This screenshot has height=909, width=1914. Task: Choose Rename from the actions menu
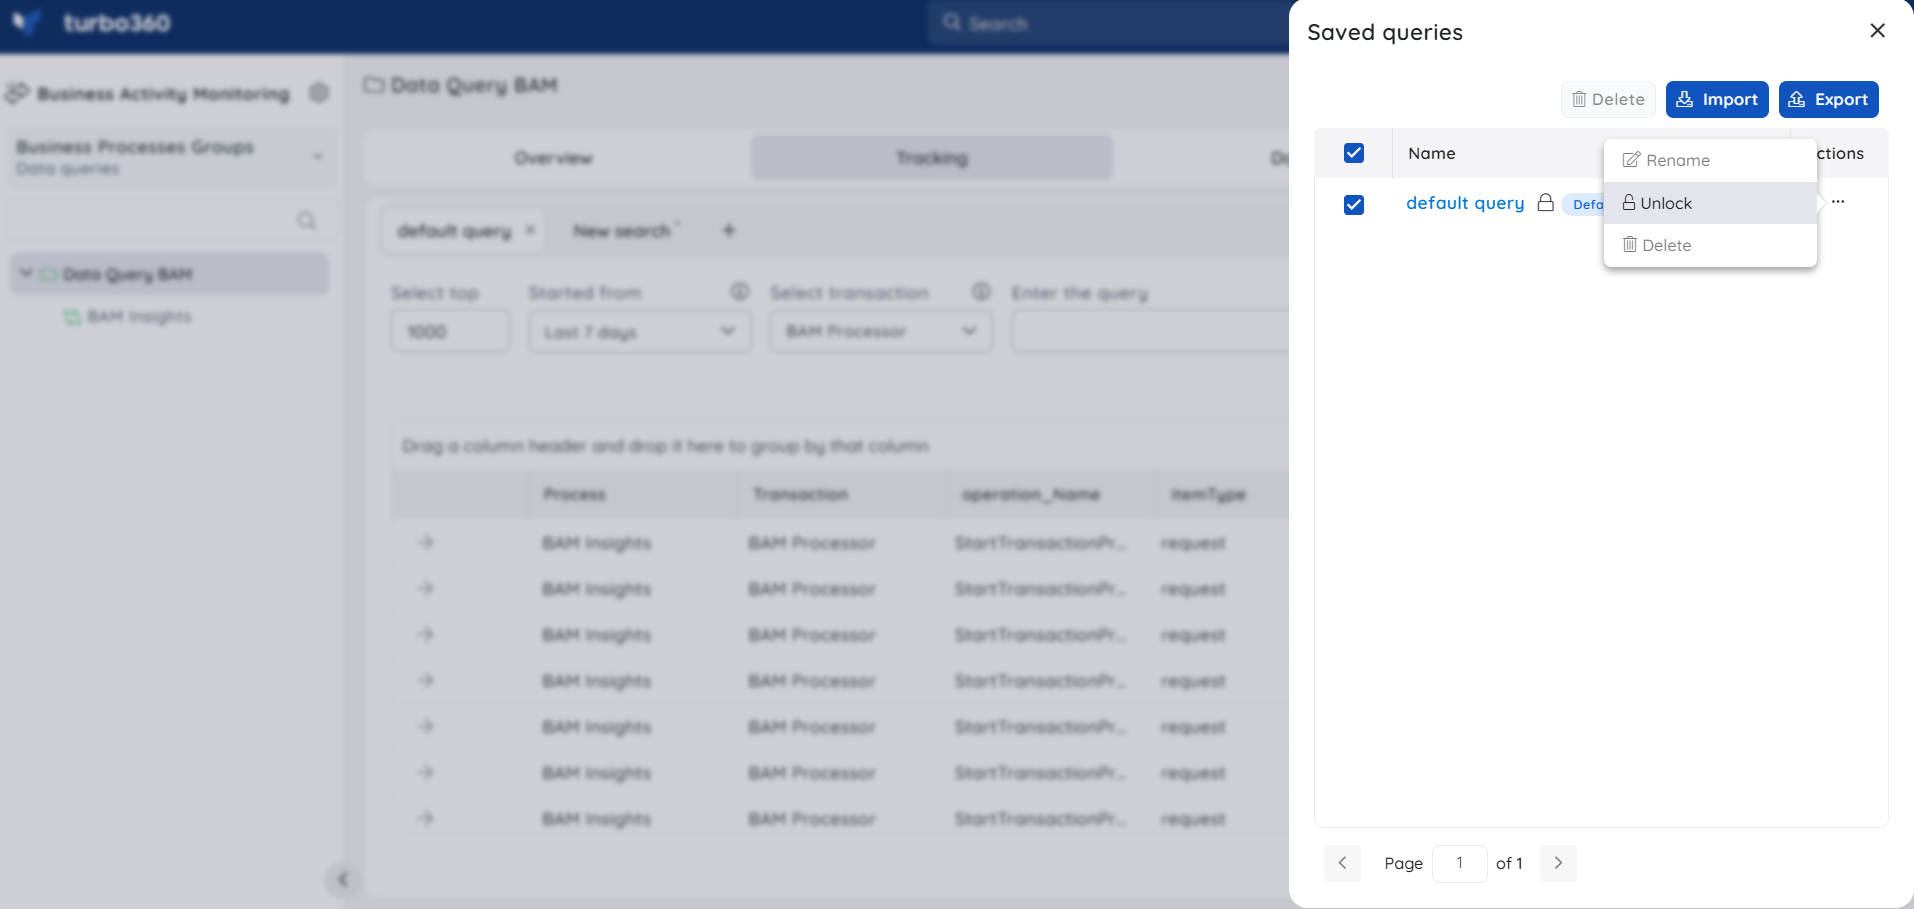coord(1710,160)
